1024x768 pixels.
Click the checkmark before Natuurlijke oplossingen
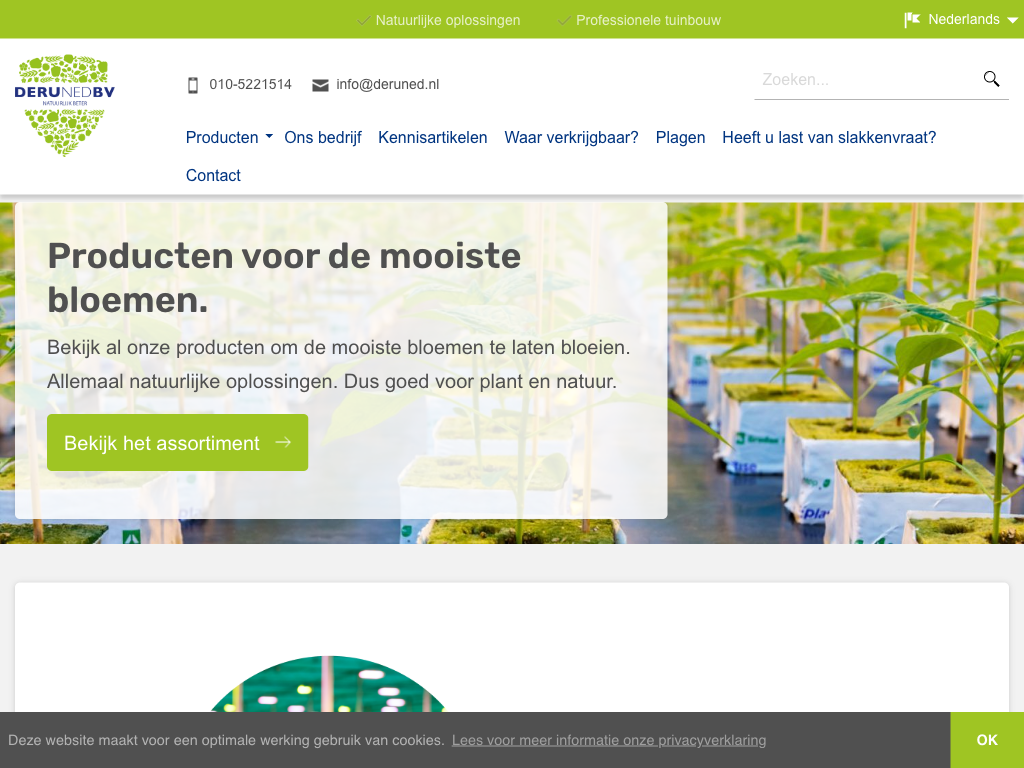click(364, 21)
